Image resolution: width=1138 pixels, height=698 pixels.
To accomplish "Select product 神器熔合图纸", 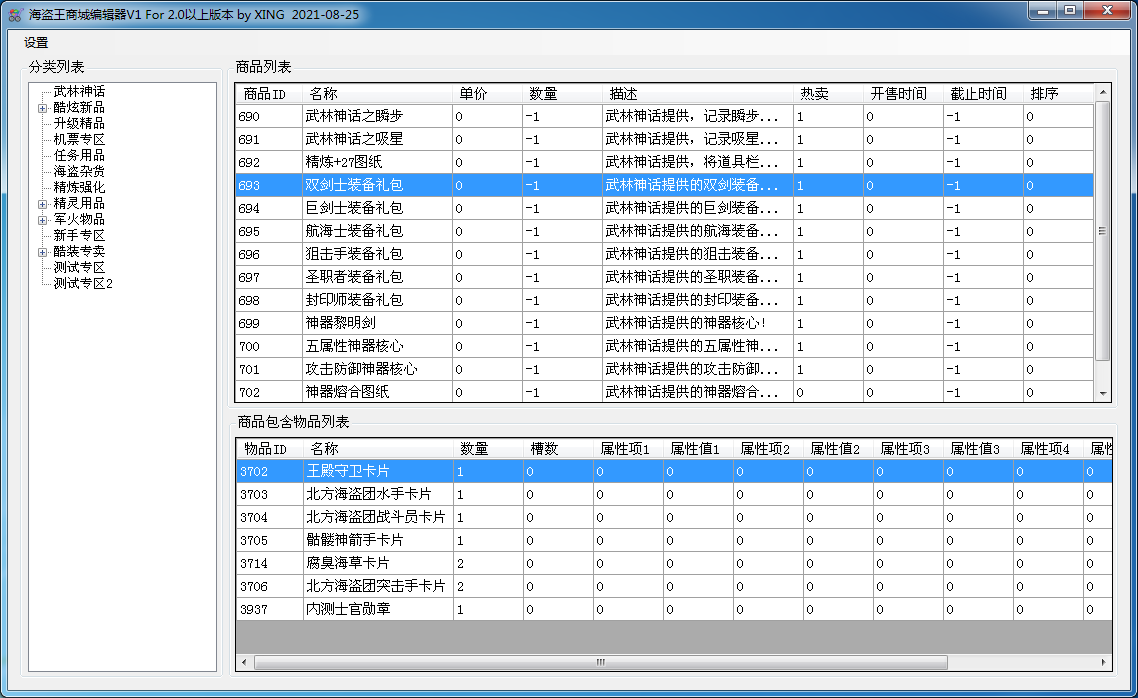I will pyautogui.click(x=665, y=392).
